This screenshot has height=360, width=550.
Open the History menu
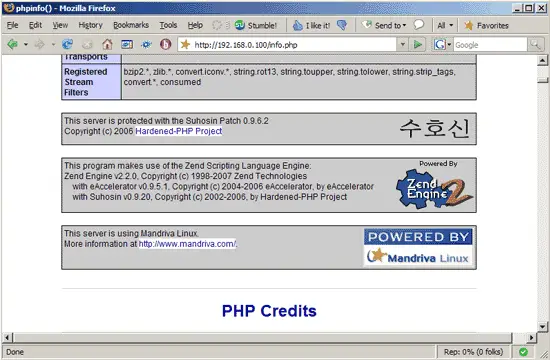coord(90,25)
